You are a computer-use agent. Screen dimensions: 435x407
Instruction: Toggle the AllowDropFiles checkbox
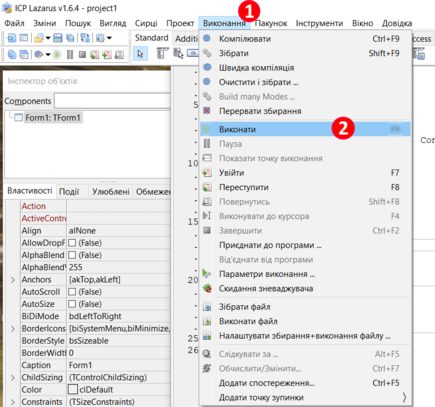pos(72,243)
